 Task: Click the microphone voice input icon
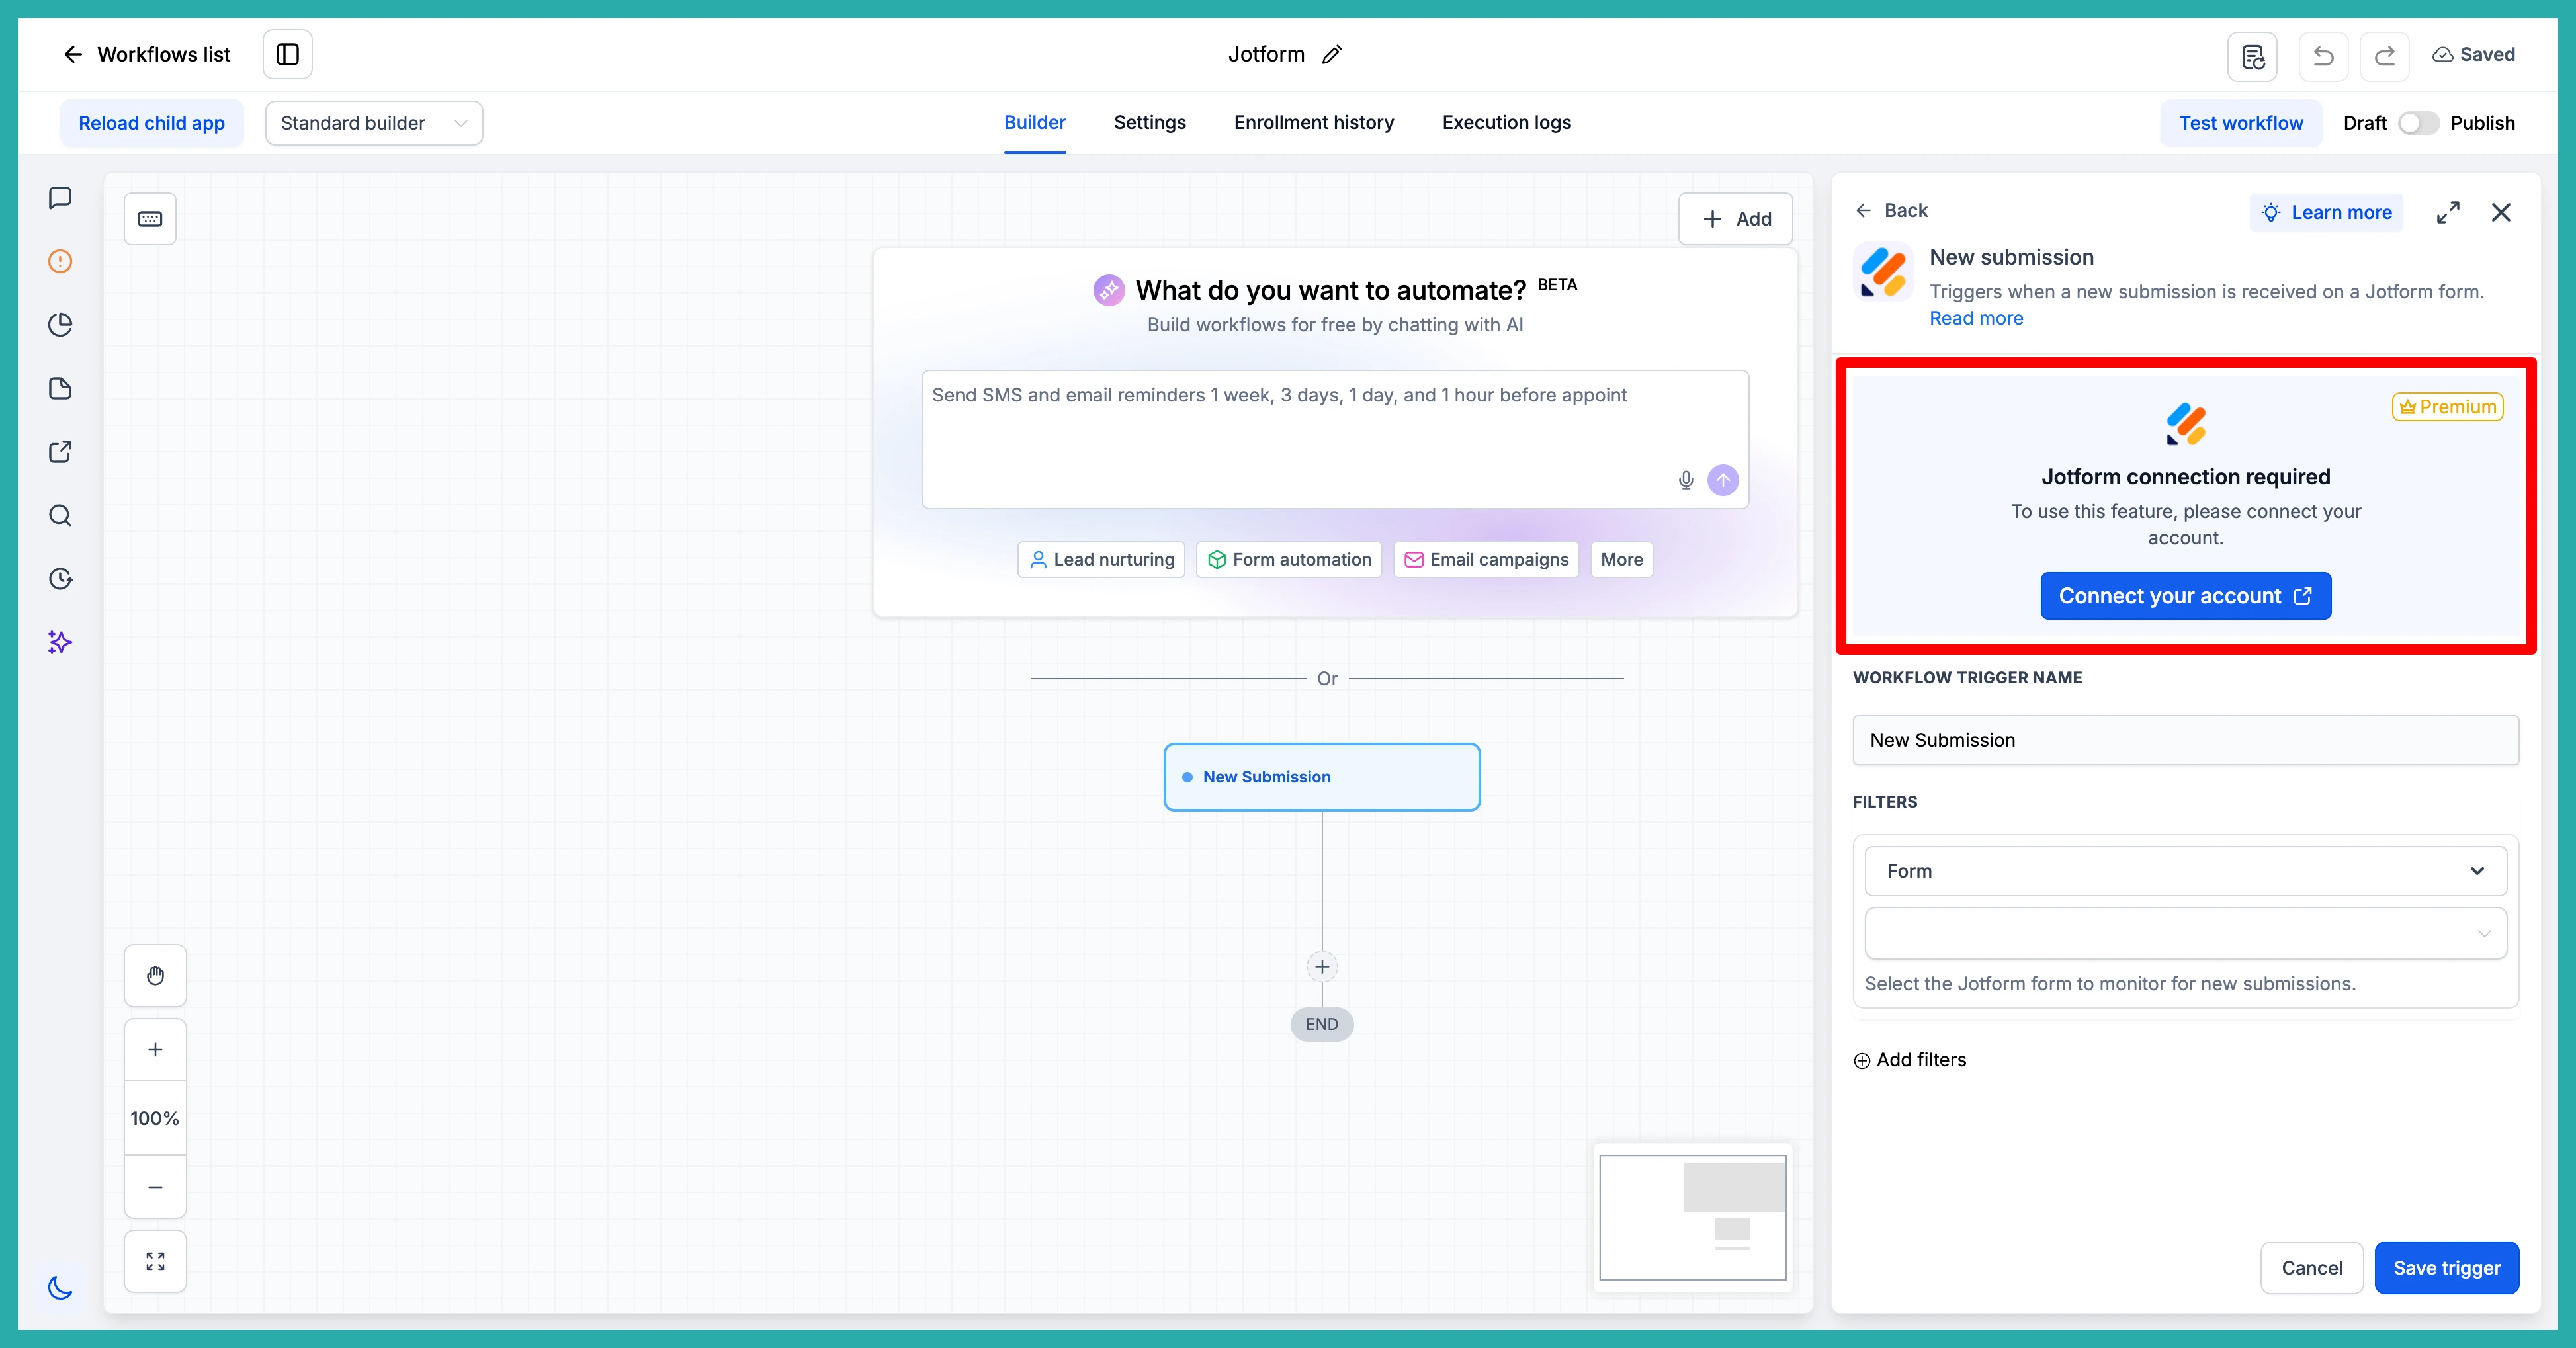[1686, 480]
